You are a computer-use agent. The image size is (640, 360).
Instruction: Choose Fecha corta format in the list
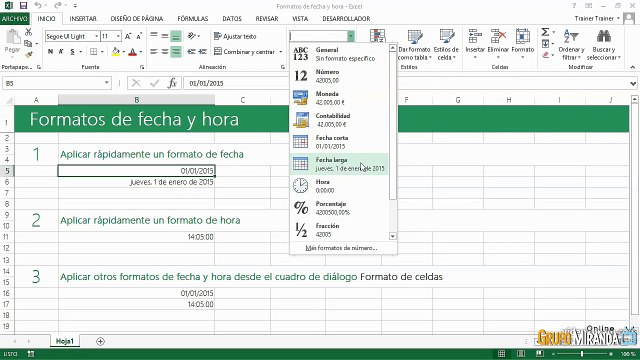(339, 142)
